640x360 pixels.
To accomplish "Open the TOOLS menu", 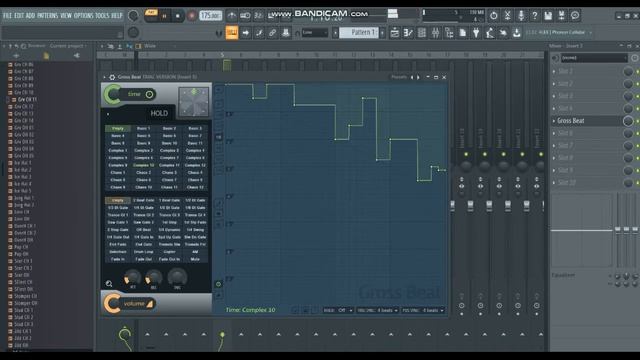I will [102, 16].
